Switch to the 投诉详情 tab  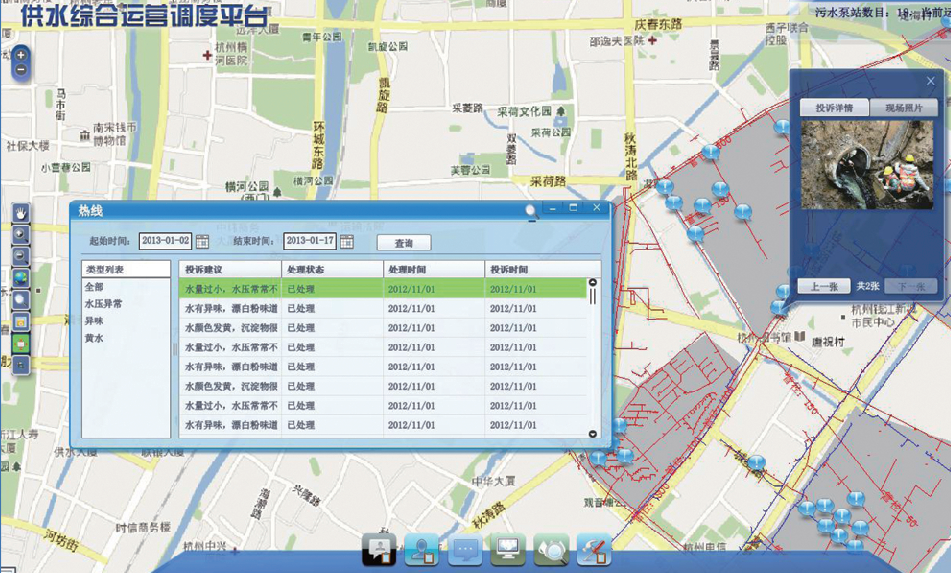[834, 108]
